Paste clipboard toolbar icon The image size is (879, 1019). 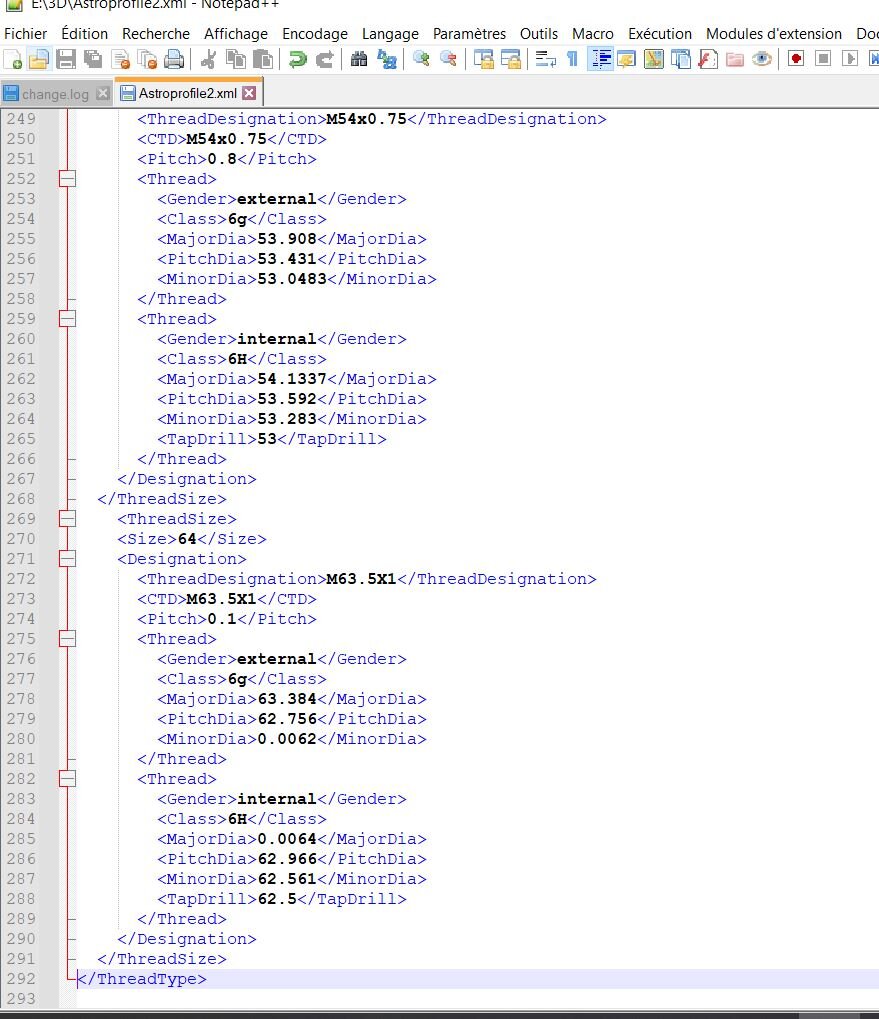(x=262, y=59)
